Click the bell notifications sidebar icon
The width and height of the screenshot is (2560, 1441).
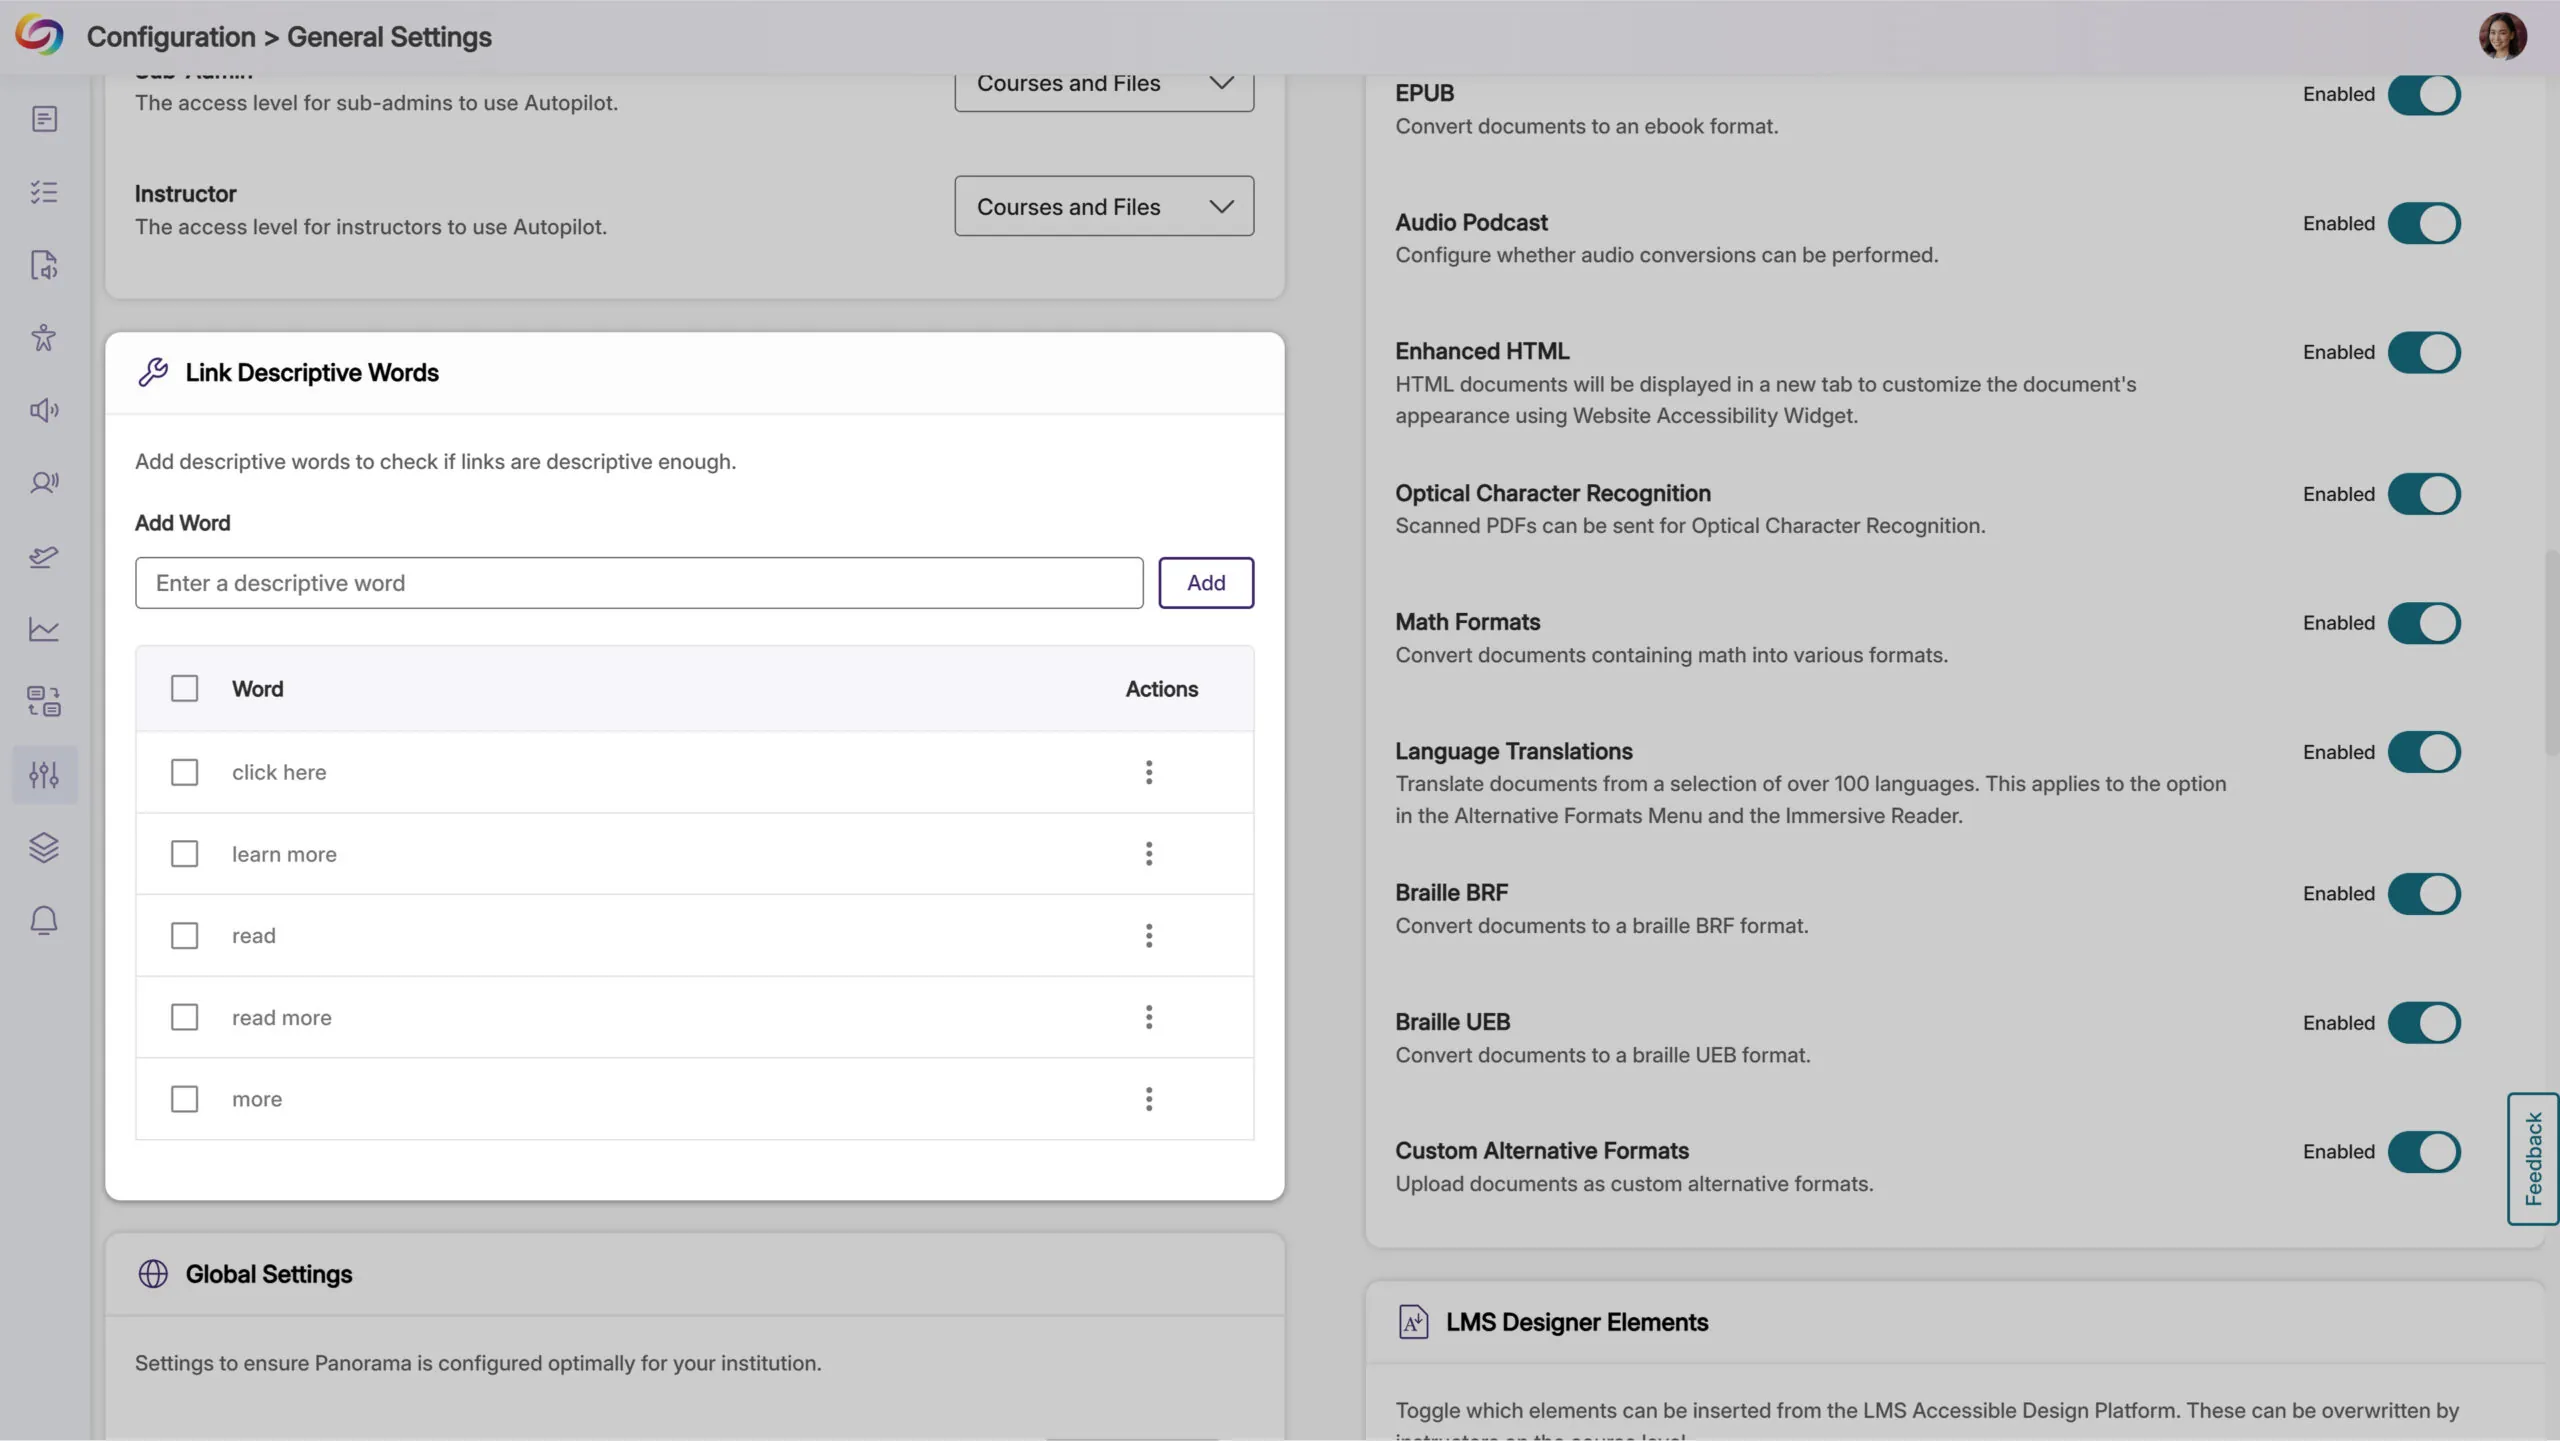coord(44,920)
